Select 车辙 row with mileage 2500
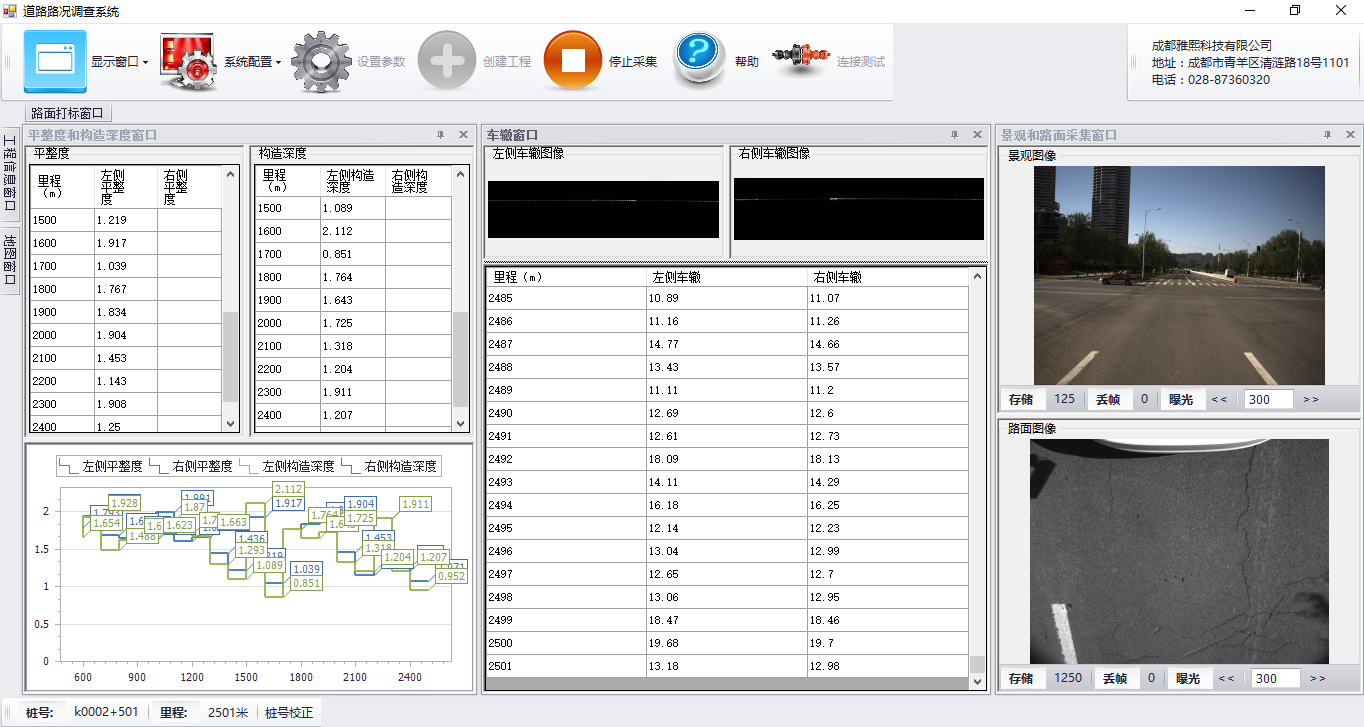Screen dimensions: 1364x727 727,643
